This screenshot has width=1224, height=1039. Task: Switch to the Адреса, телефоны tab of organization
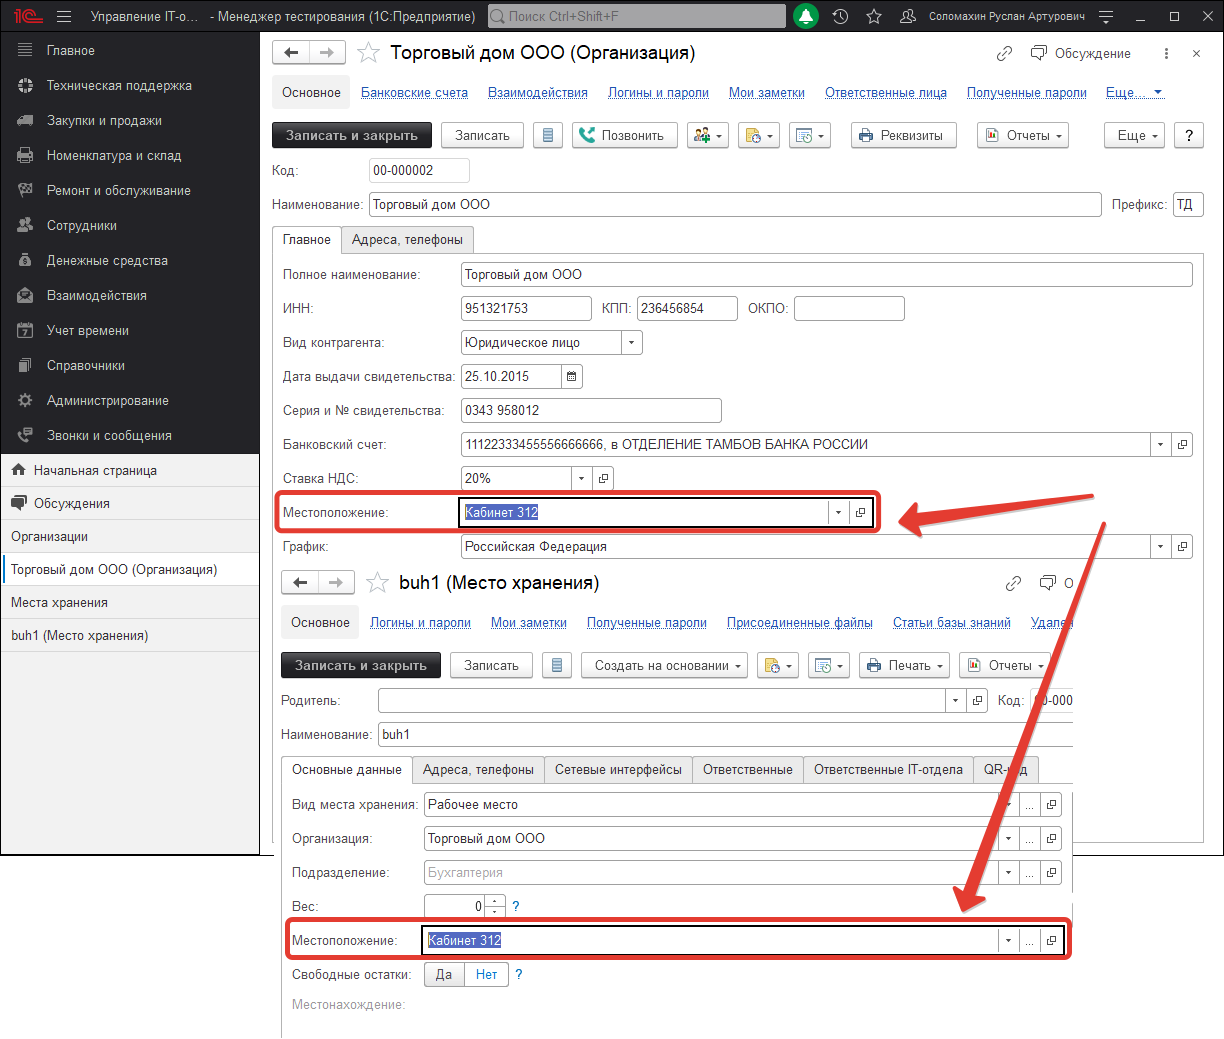click(407, 240)
